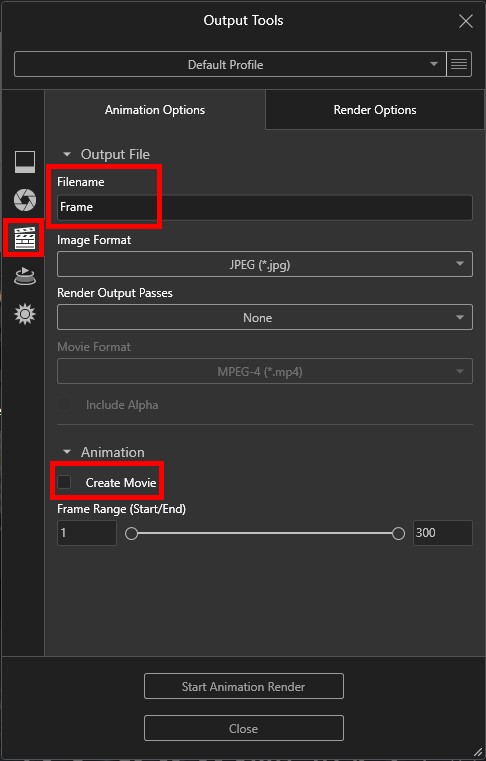This screenshot has width=486, height=761.
Task: Select the camera shutter snapshot icon
Action: pyautogui.click(x=24, y=199)
